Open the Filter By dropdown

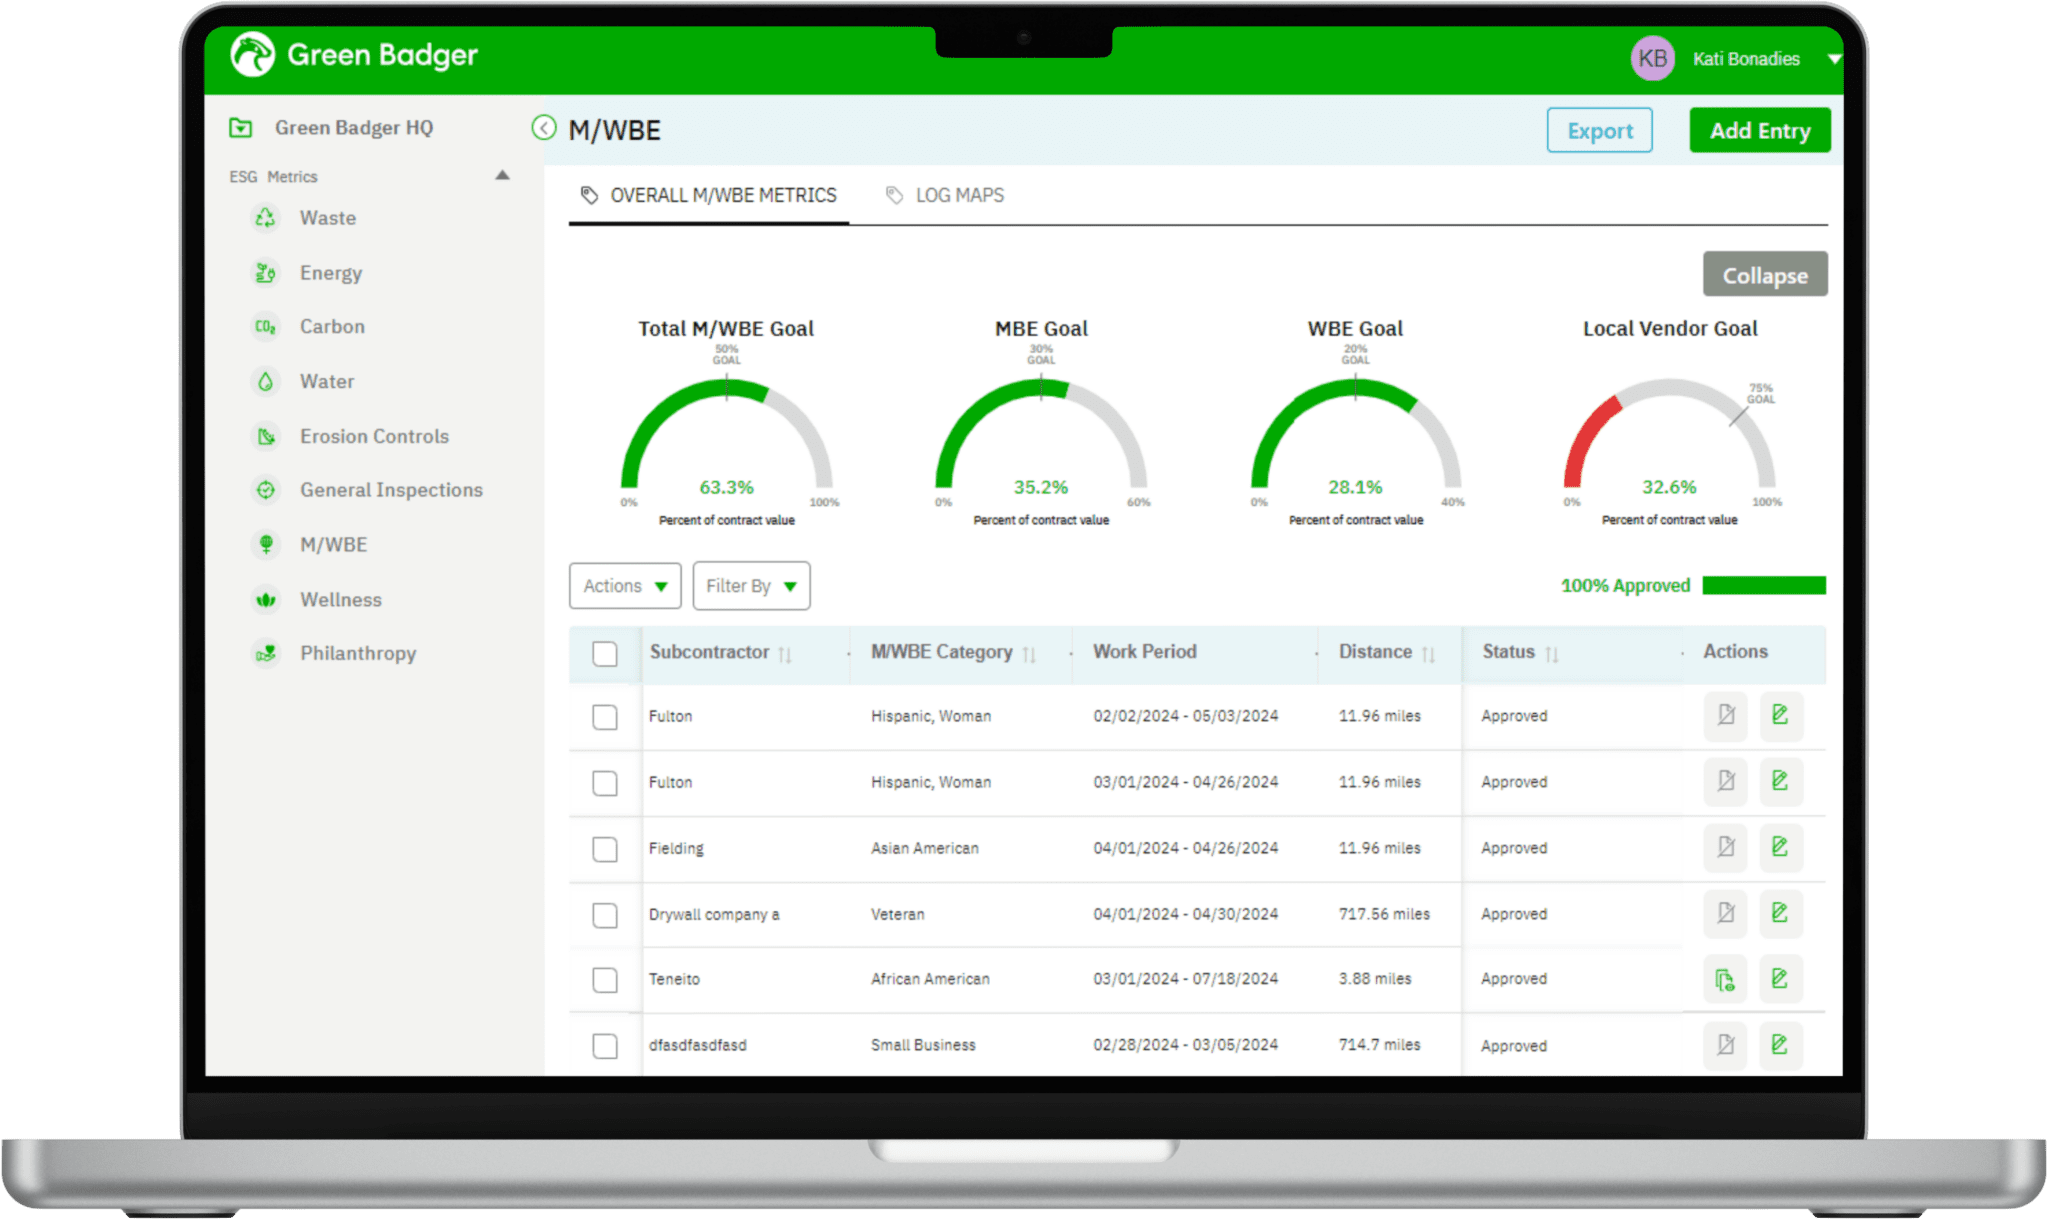[751, 586]
